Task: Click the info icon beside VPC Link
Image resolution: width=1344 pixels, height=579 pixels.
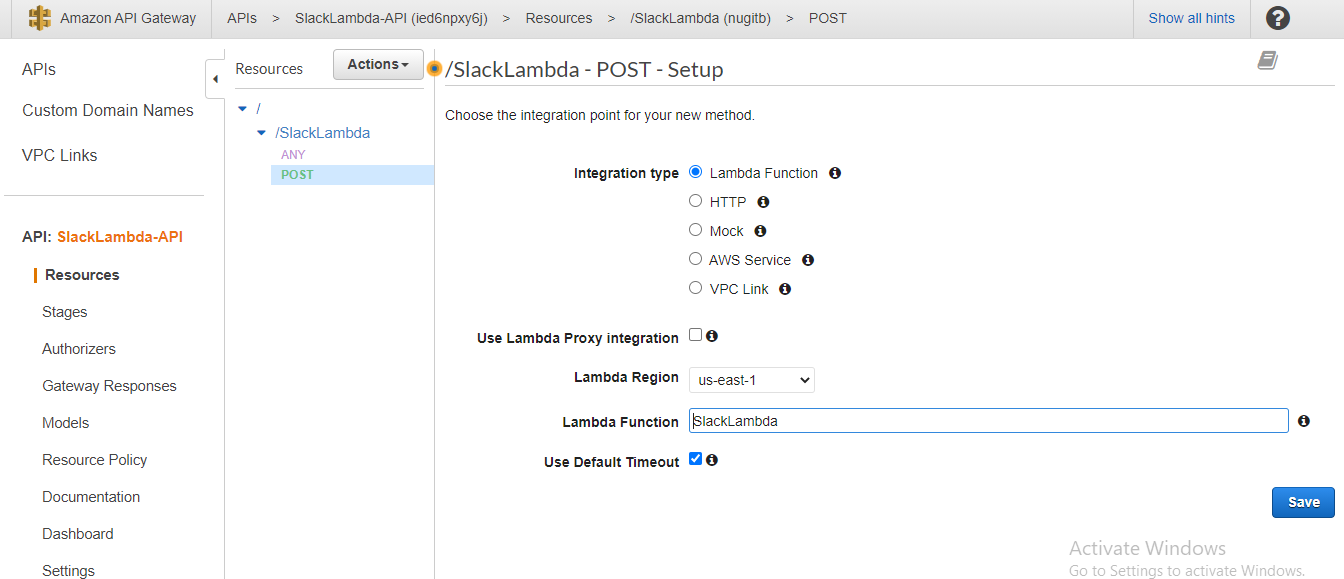Action: (x=785, y=289)
